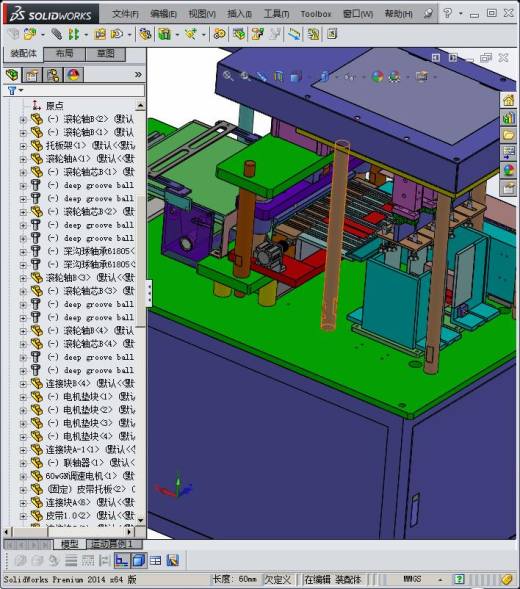Viewport: 520px width, 589px height.
Task: Open the DisplayManager color ball tab
Action: (x=73, y=75)
